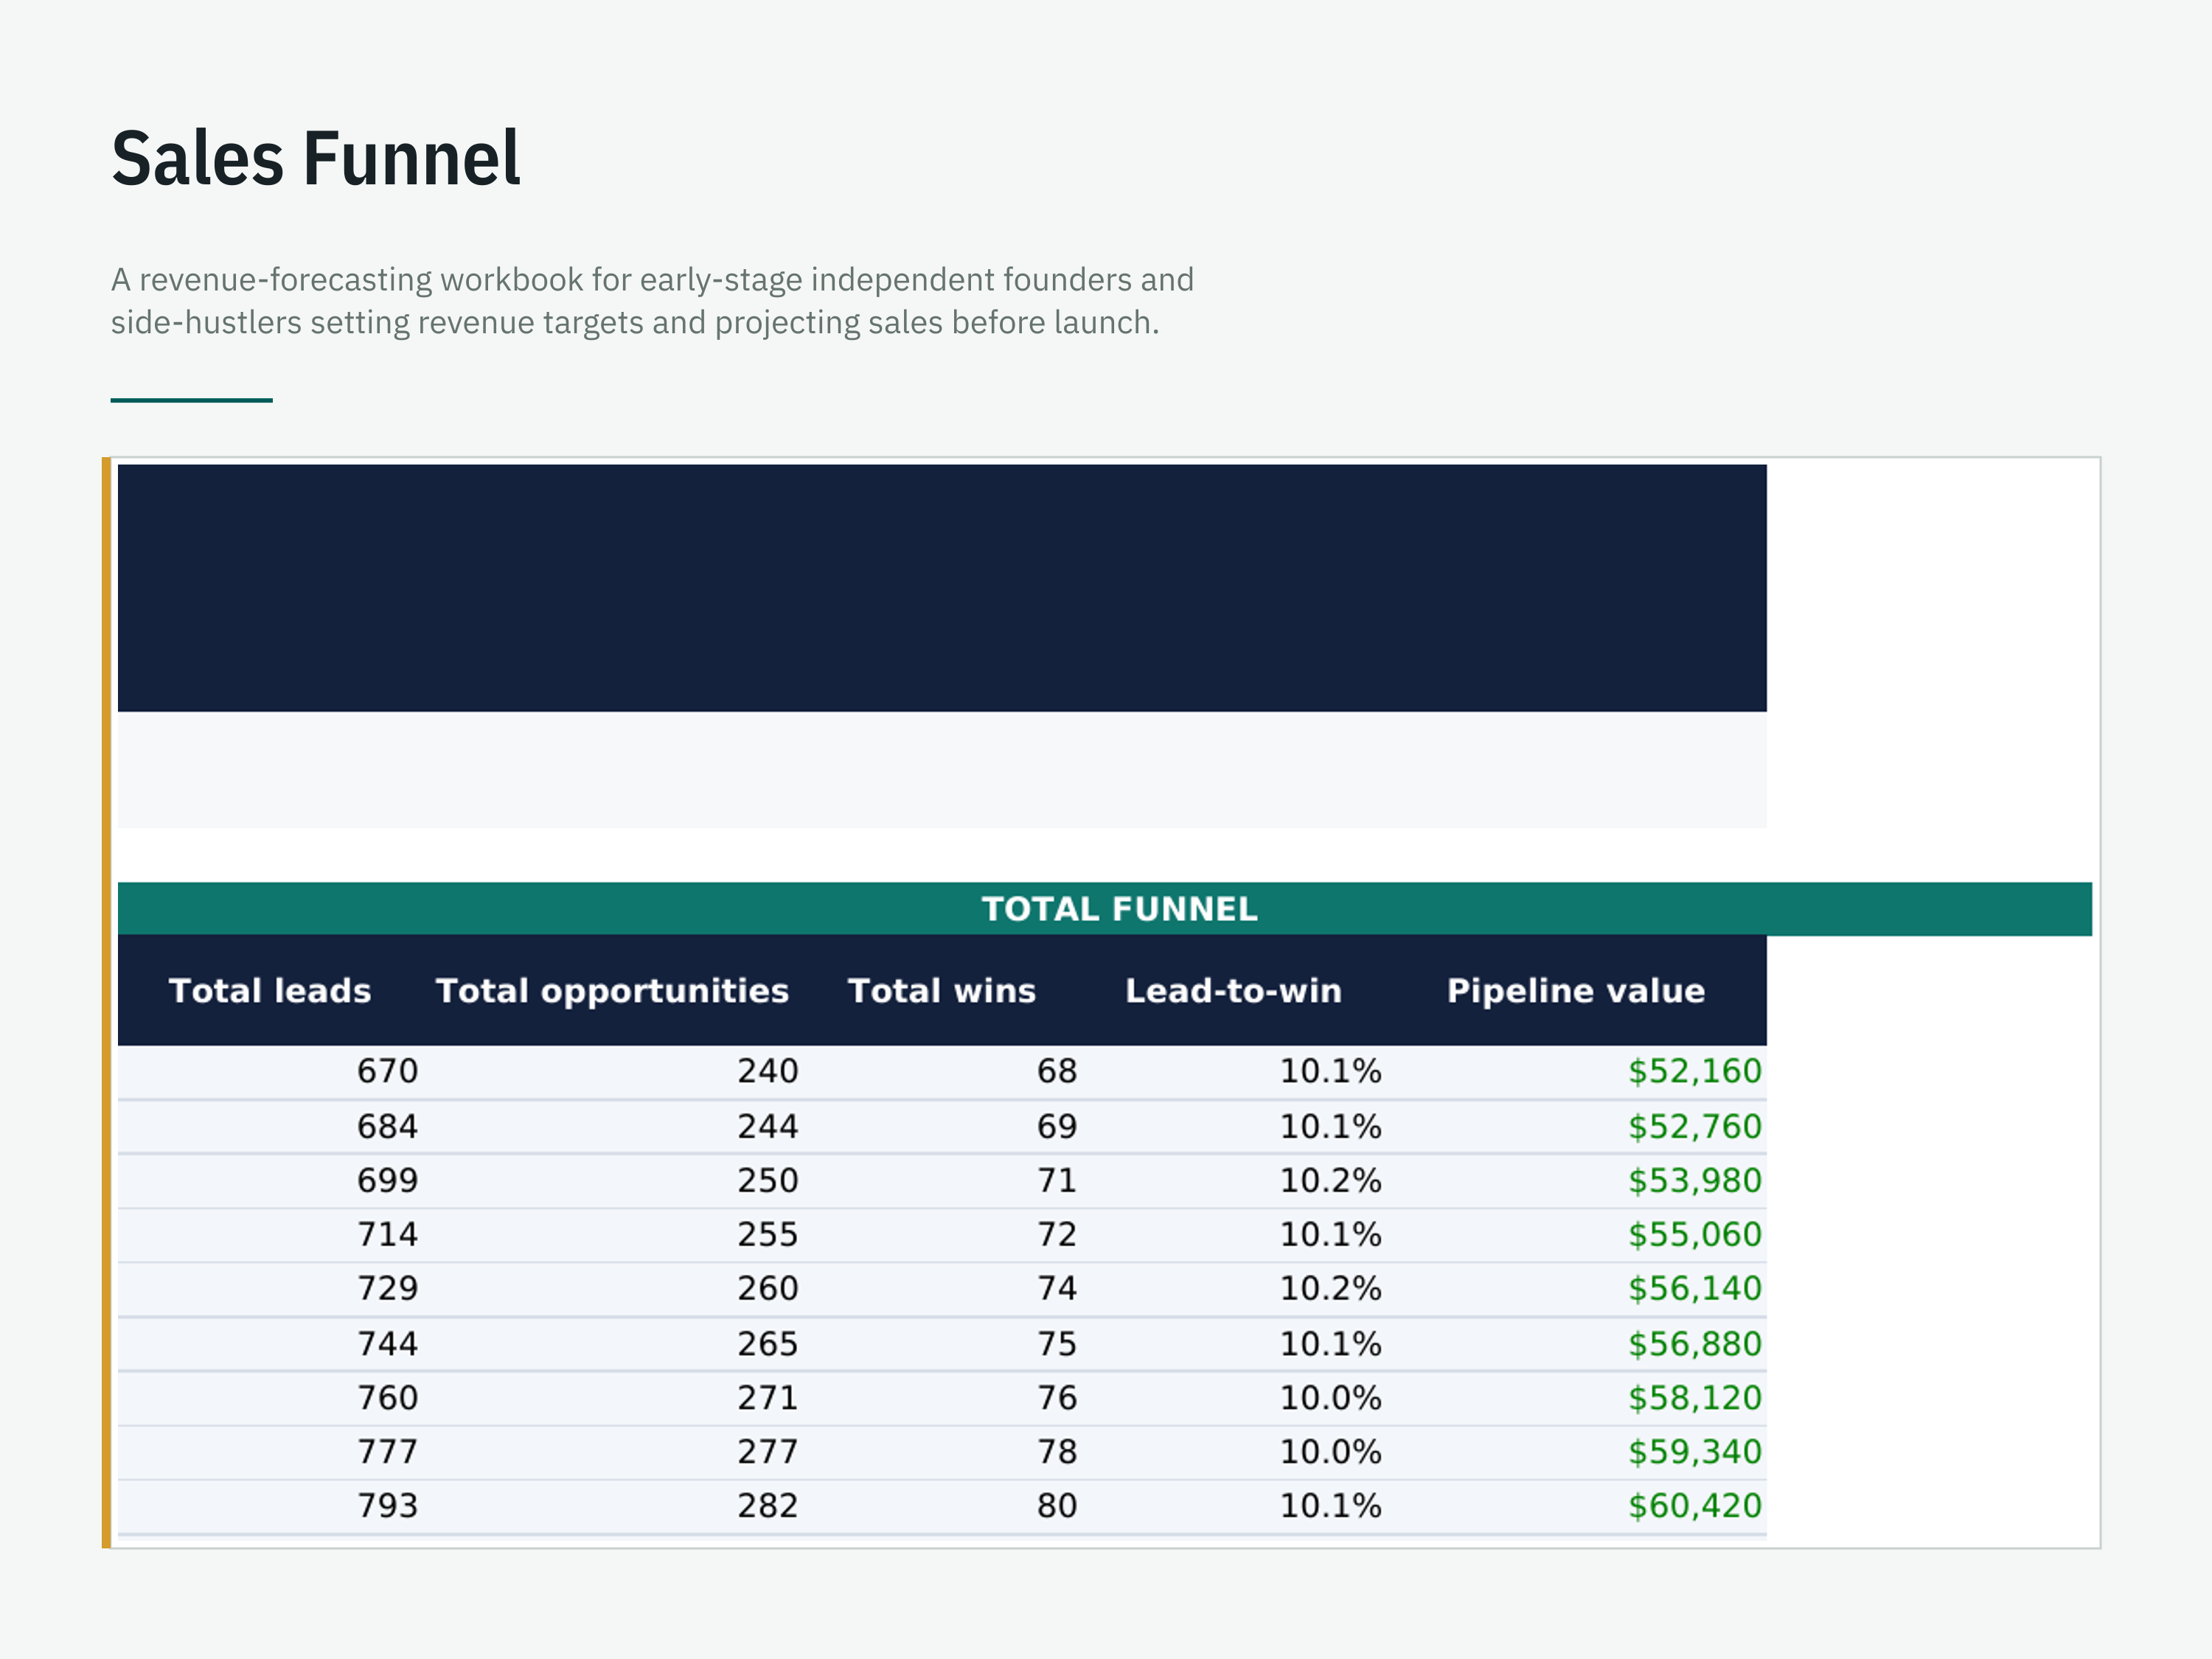Click the $52,760 pipeline value
2212x1659 pixels.
coord(1695,1126)
